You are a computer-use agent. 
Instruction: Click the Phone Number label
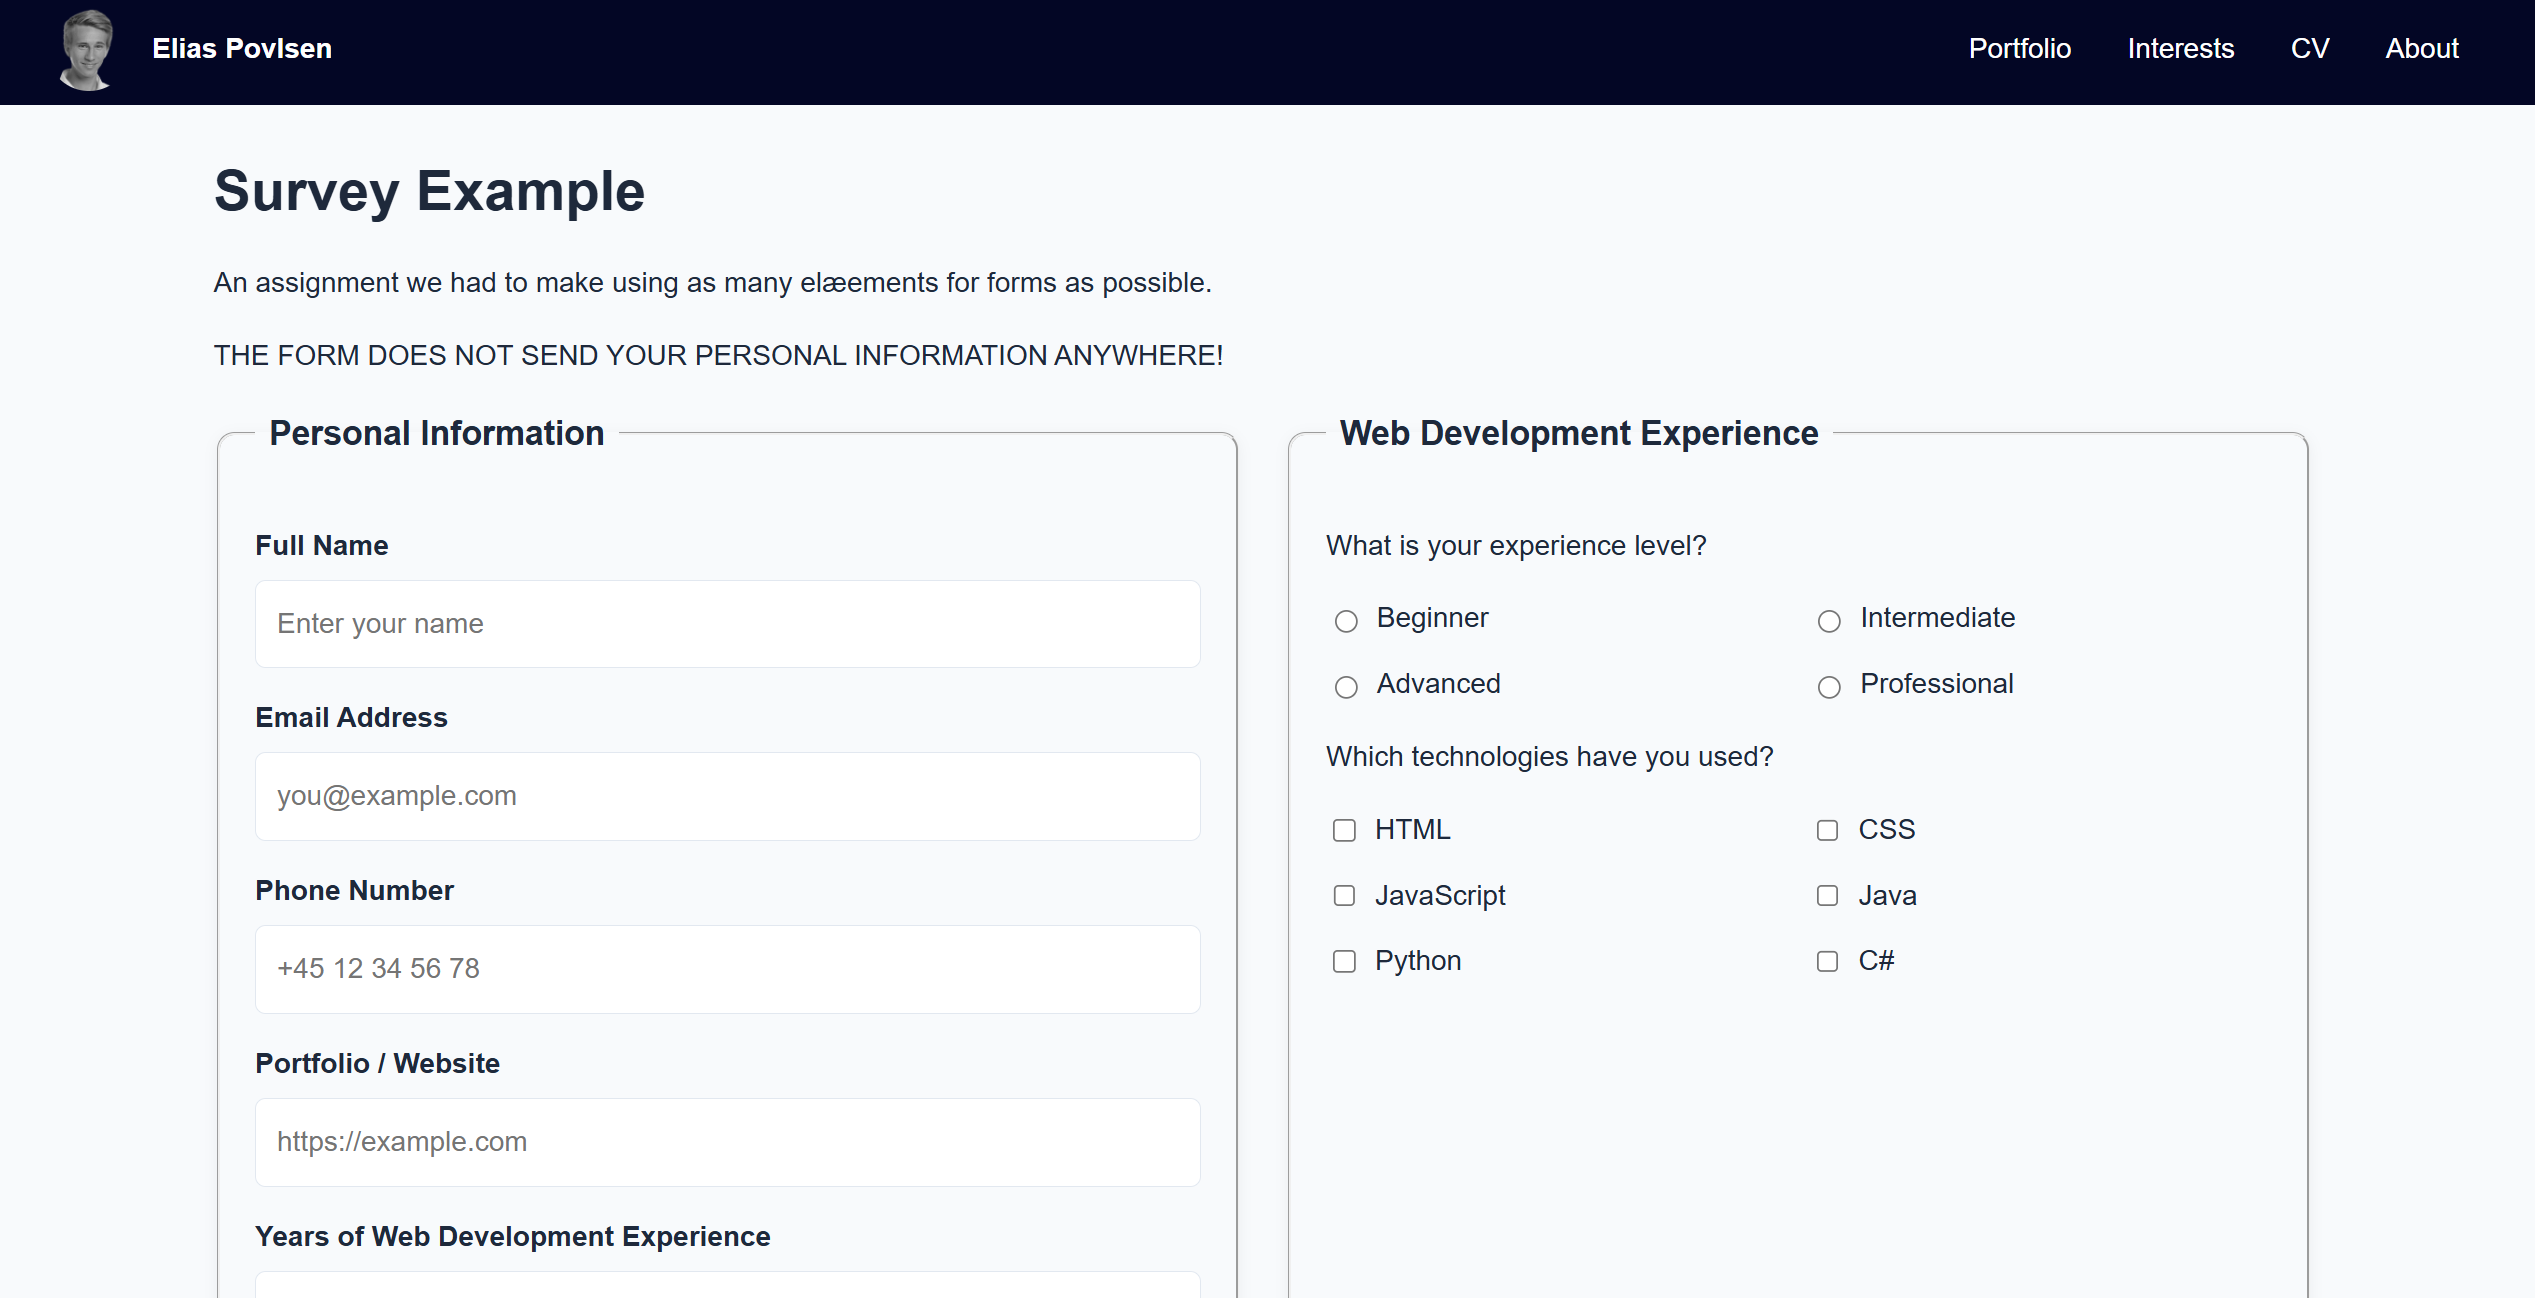point(354,891)
